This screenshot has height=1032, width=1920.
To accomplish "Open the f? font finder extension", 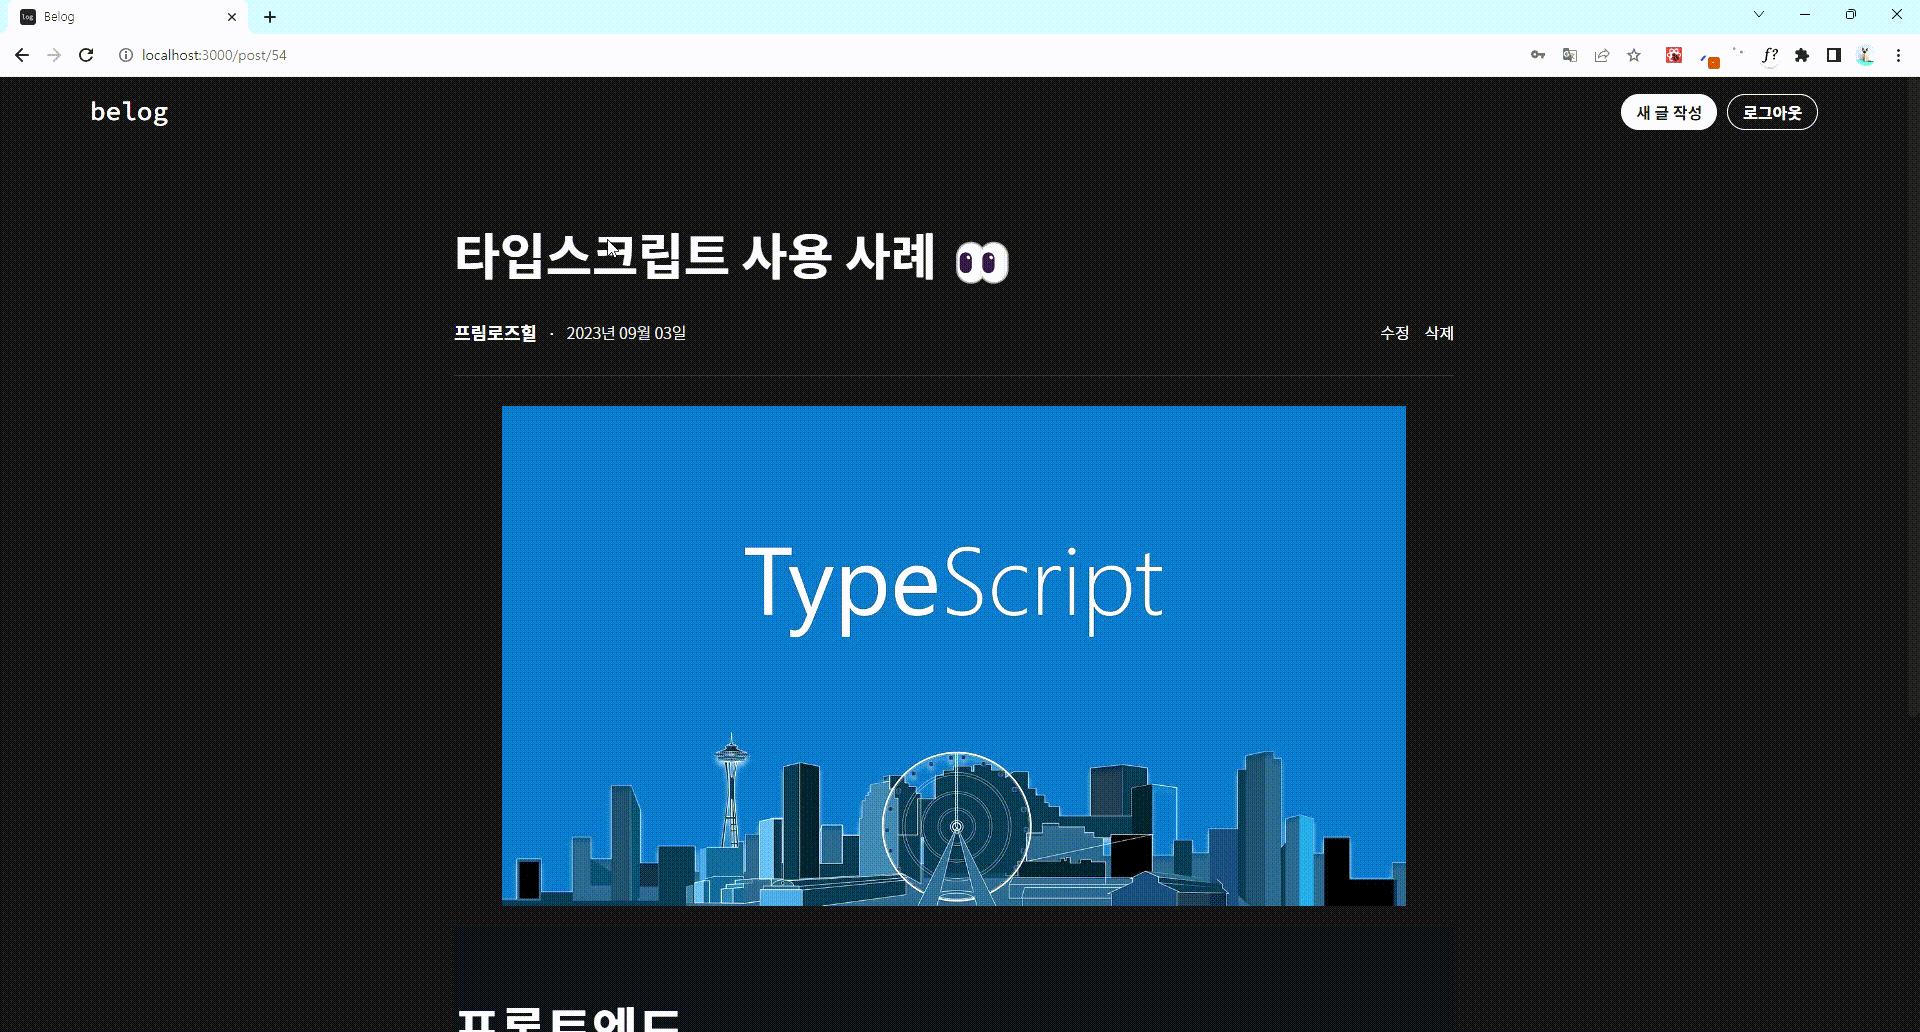I will click(1770, 55).
